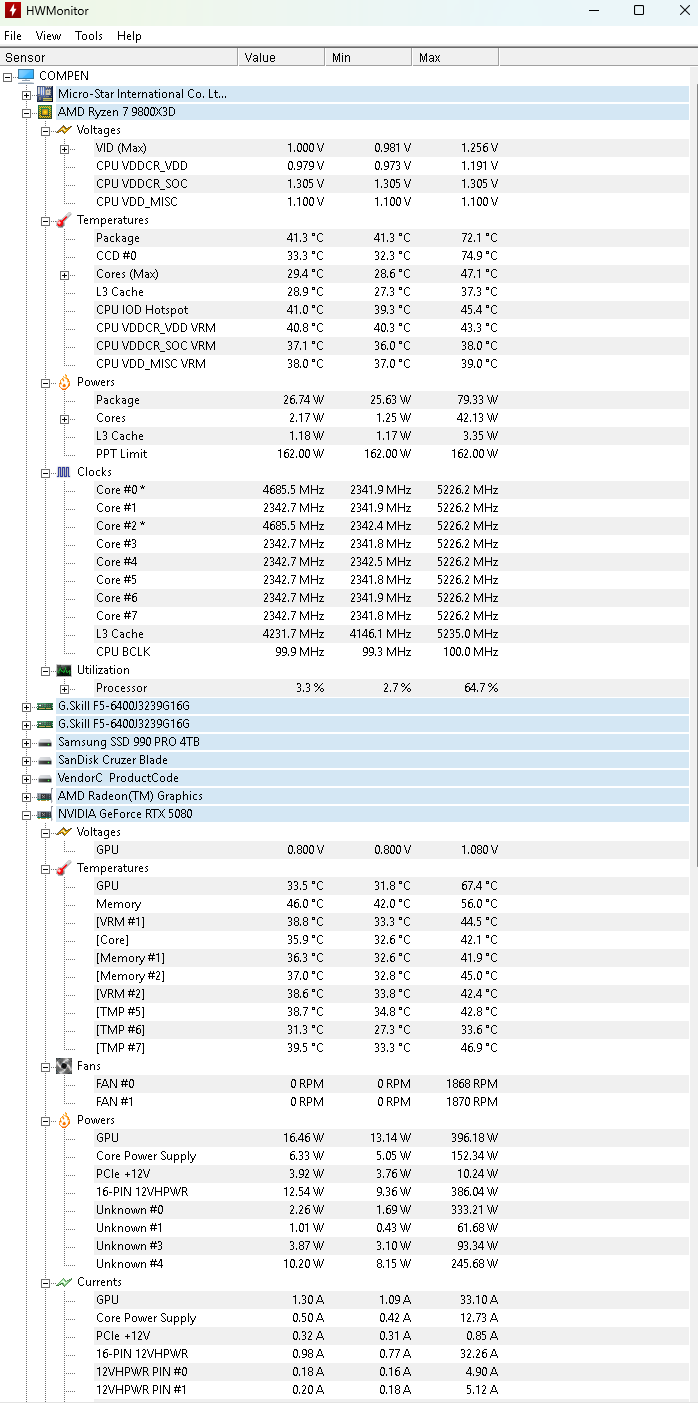Collapse the AMD Ryzen 7 9800X3D node
Screen dimensions: 698x1403
(x=27, y=112)
